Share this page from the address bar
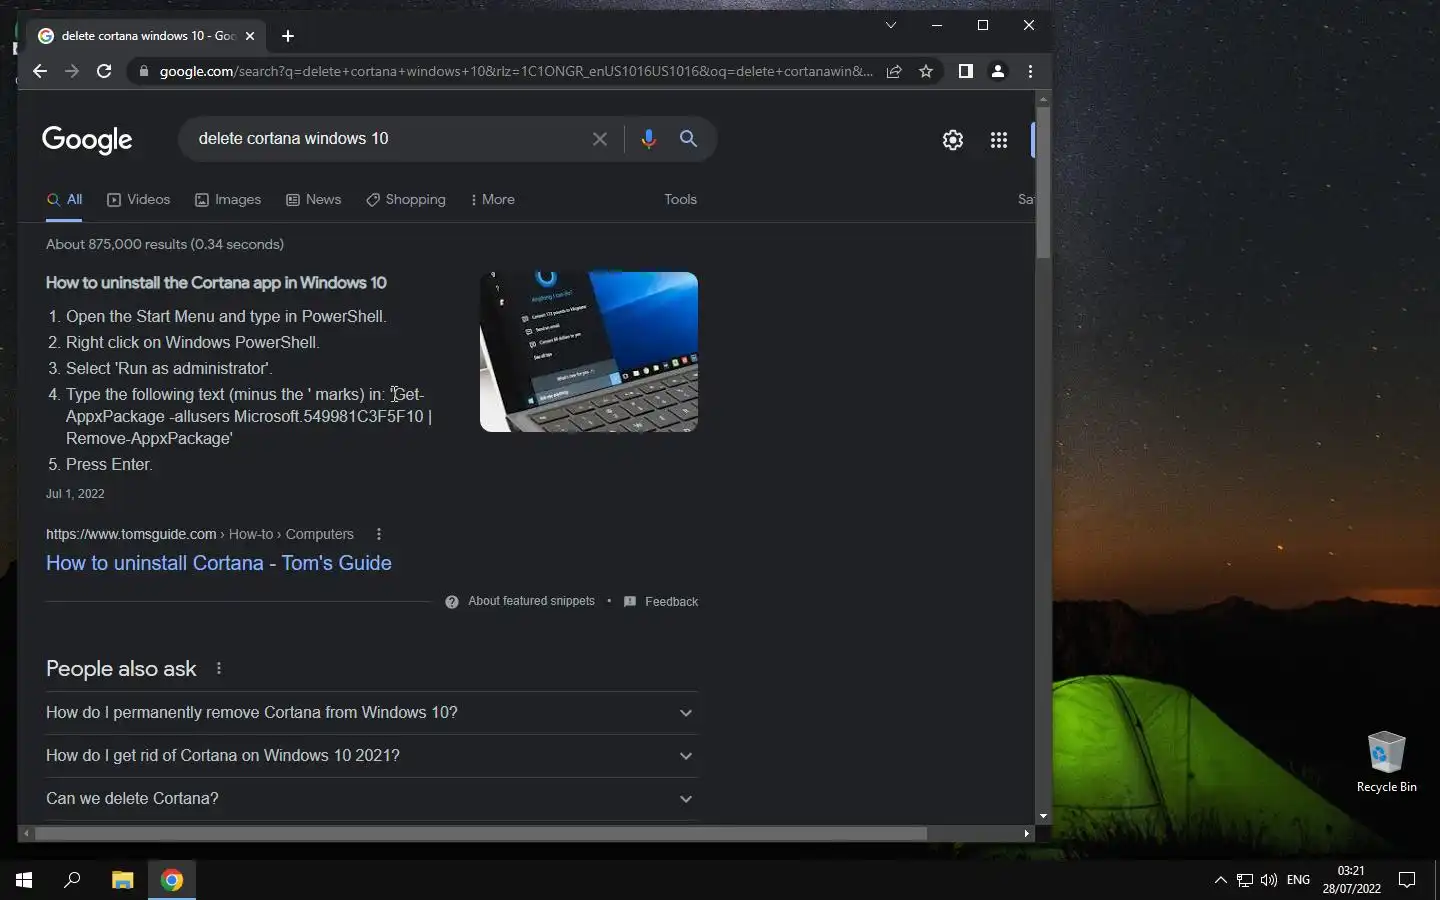The image size is (1440, 900). [894, 71]
